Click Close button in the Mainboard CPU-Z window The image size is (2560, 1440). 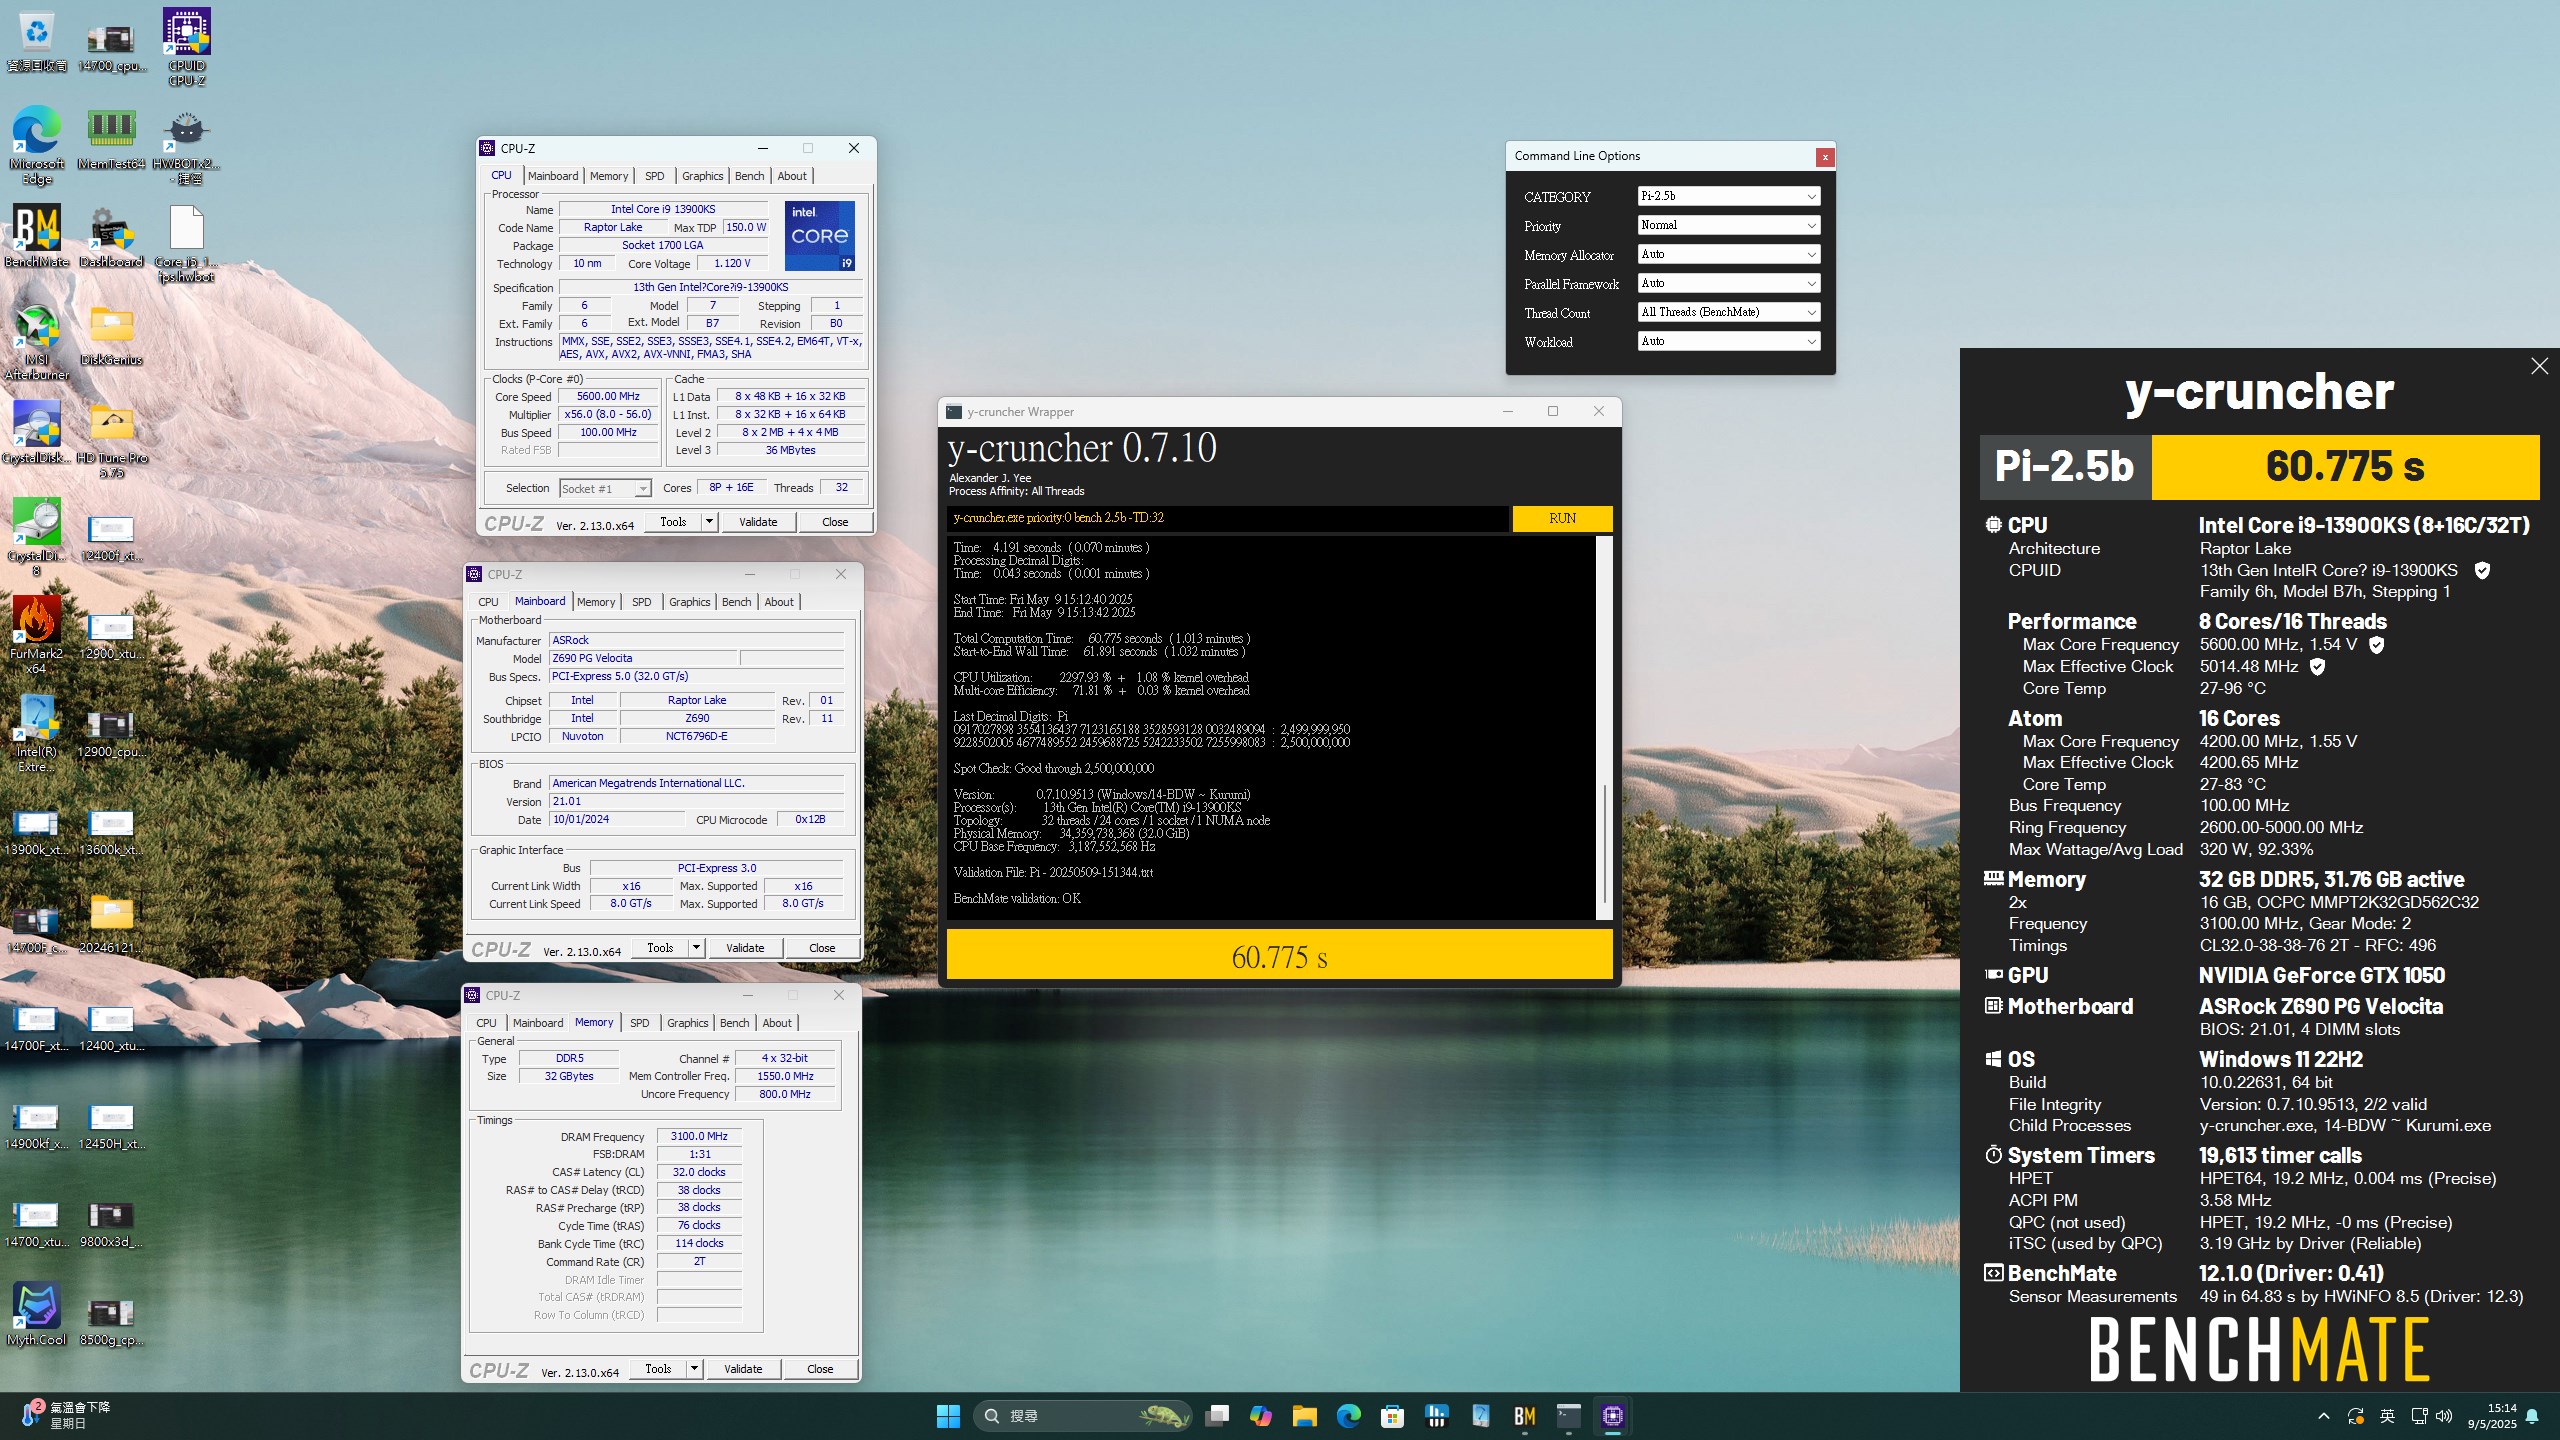(822, 948)
